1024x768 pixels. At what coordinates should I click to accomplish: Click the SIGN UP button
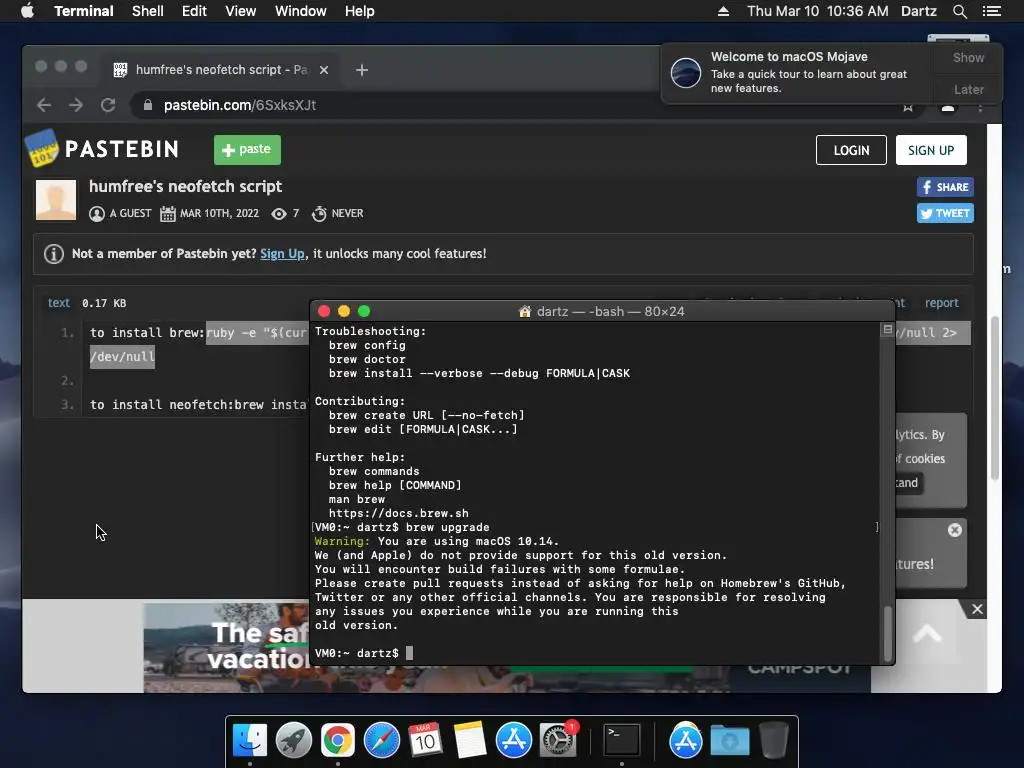click(x=931, y=150)
